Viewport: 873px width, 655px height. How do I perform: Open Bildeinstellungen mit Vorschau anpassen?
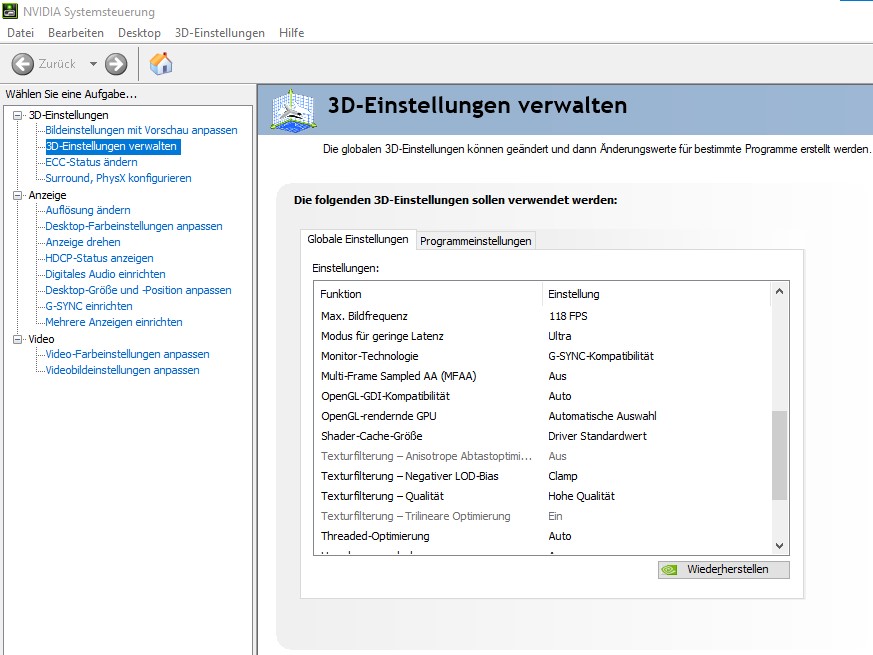(x=141, y=130)
